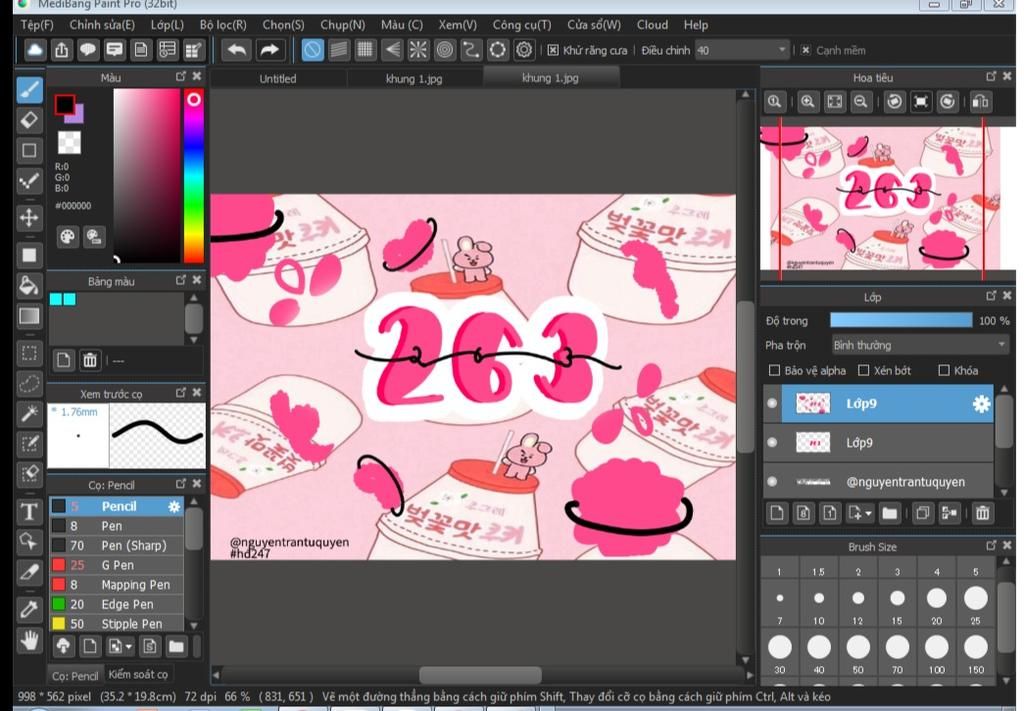Choose the Lasso selection tool

29,383
